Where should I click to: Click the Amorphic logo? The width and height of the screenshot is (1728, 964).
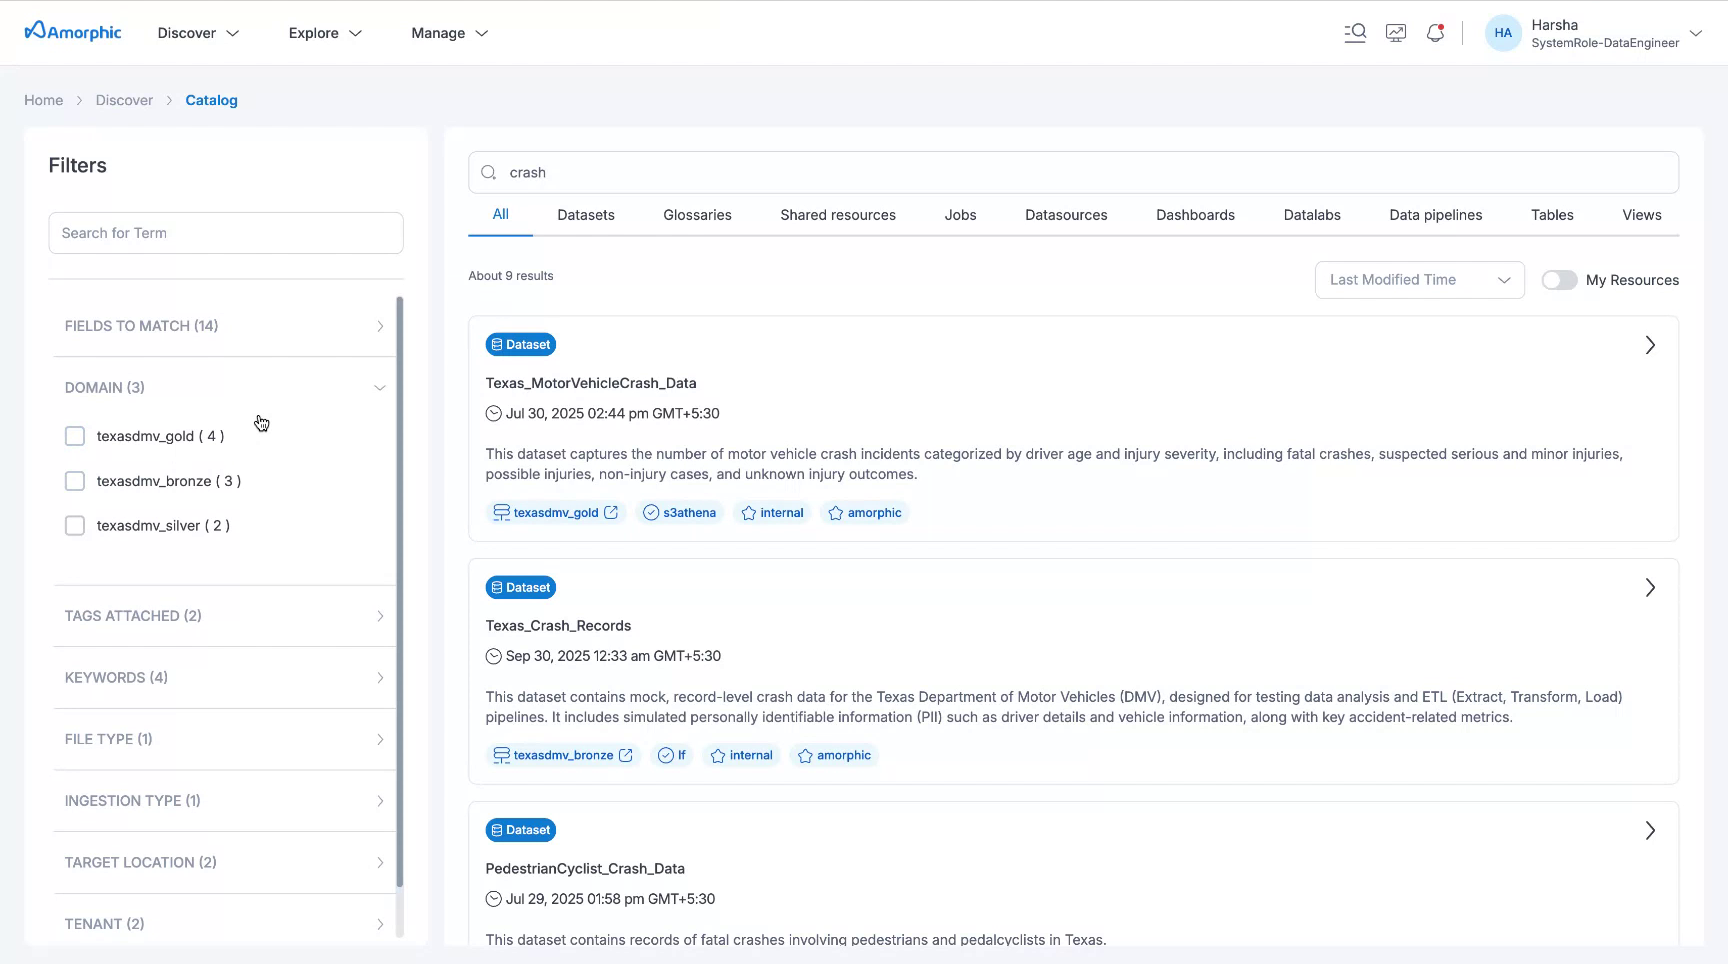[71, 31]
